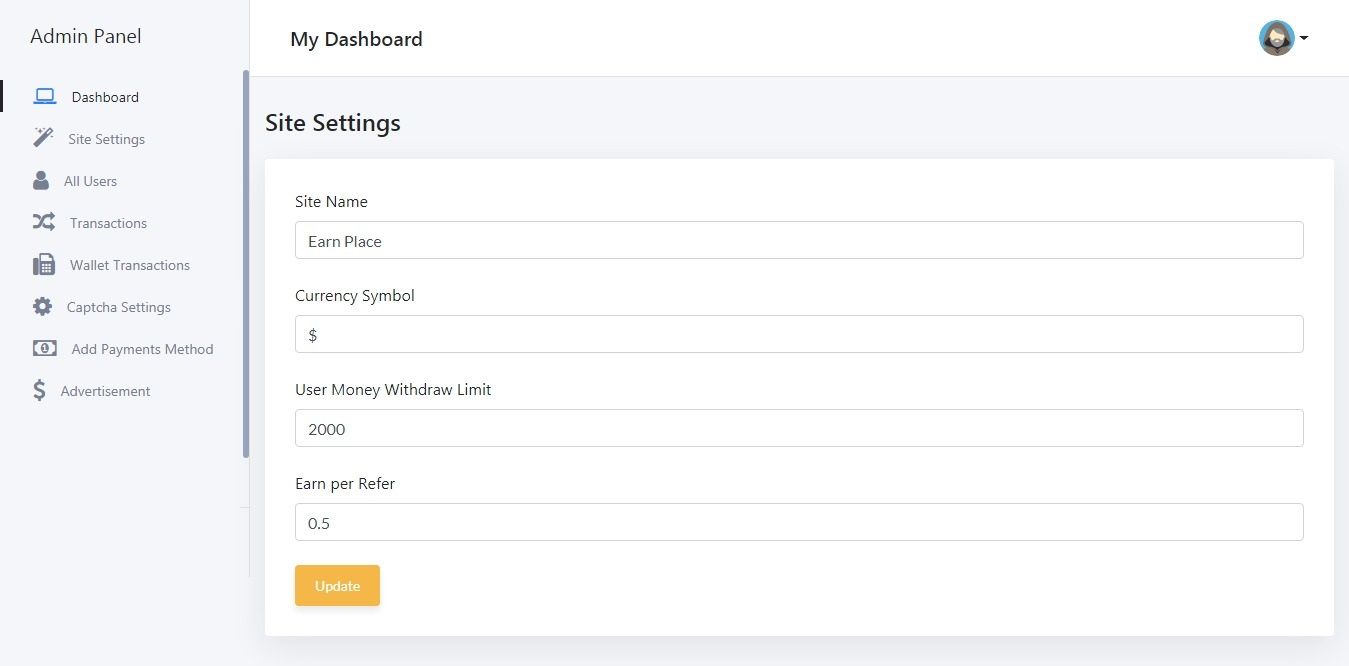This screenshot has height=666, width=1349.
Task: Click the Admin Panel title link
Action: click(x=86, y=37)
